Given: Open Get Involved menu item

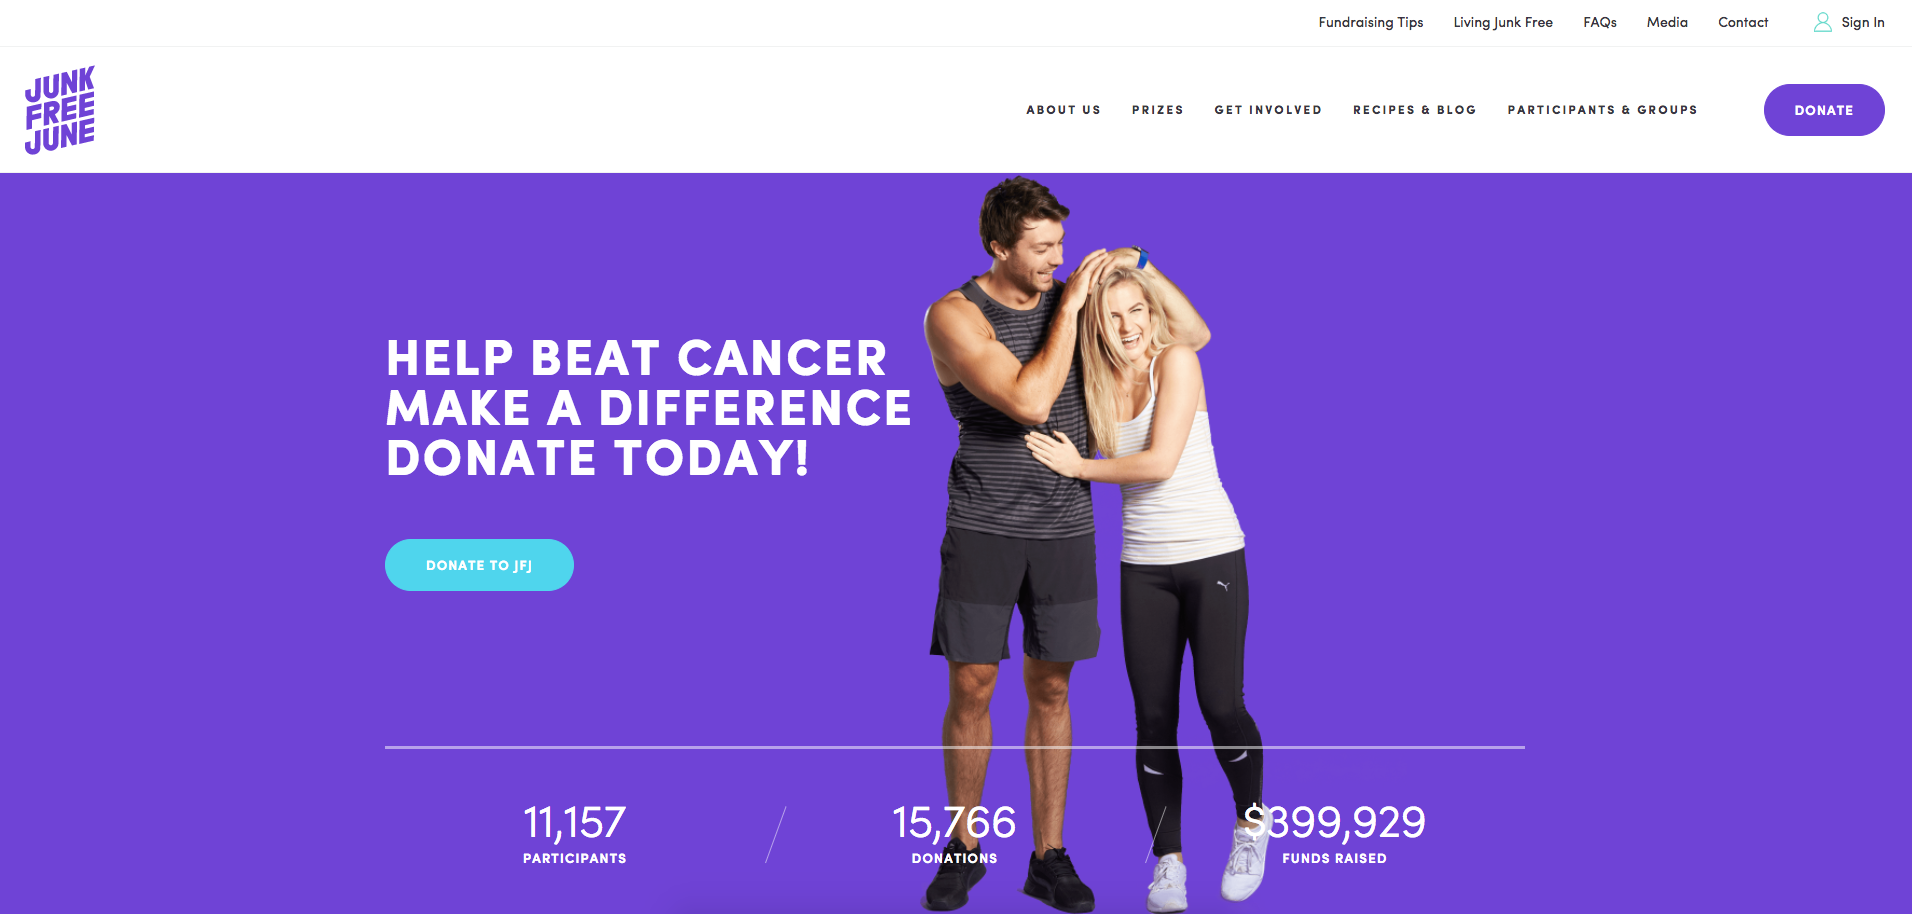Looking at the screenshot, I should tap(1268, 110).
